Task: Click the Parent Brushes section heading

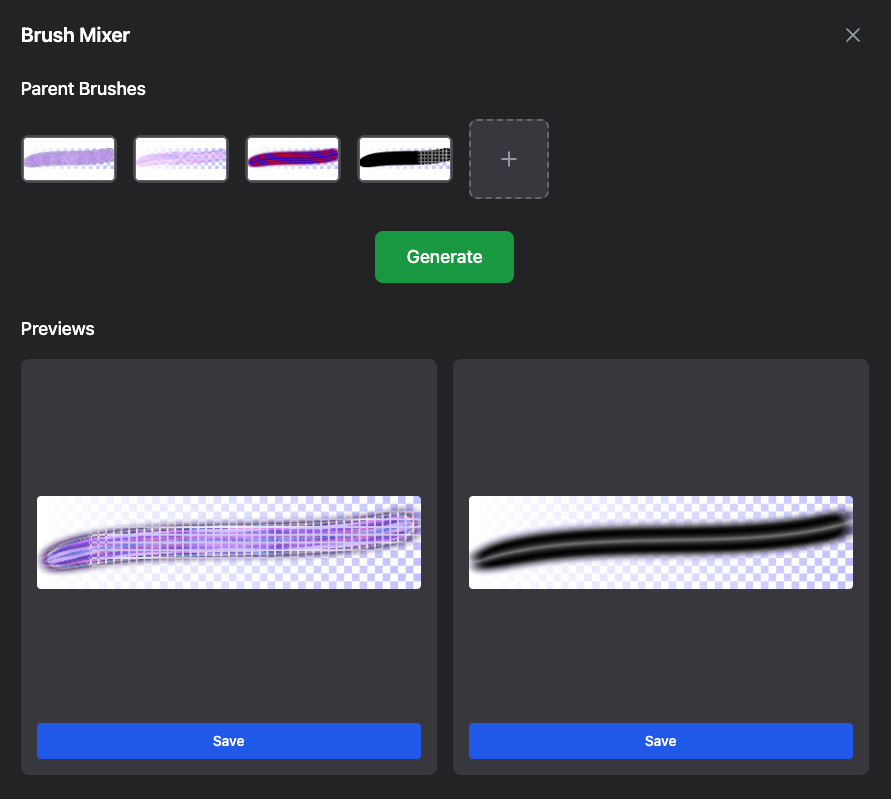Action: pos(83,89)
